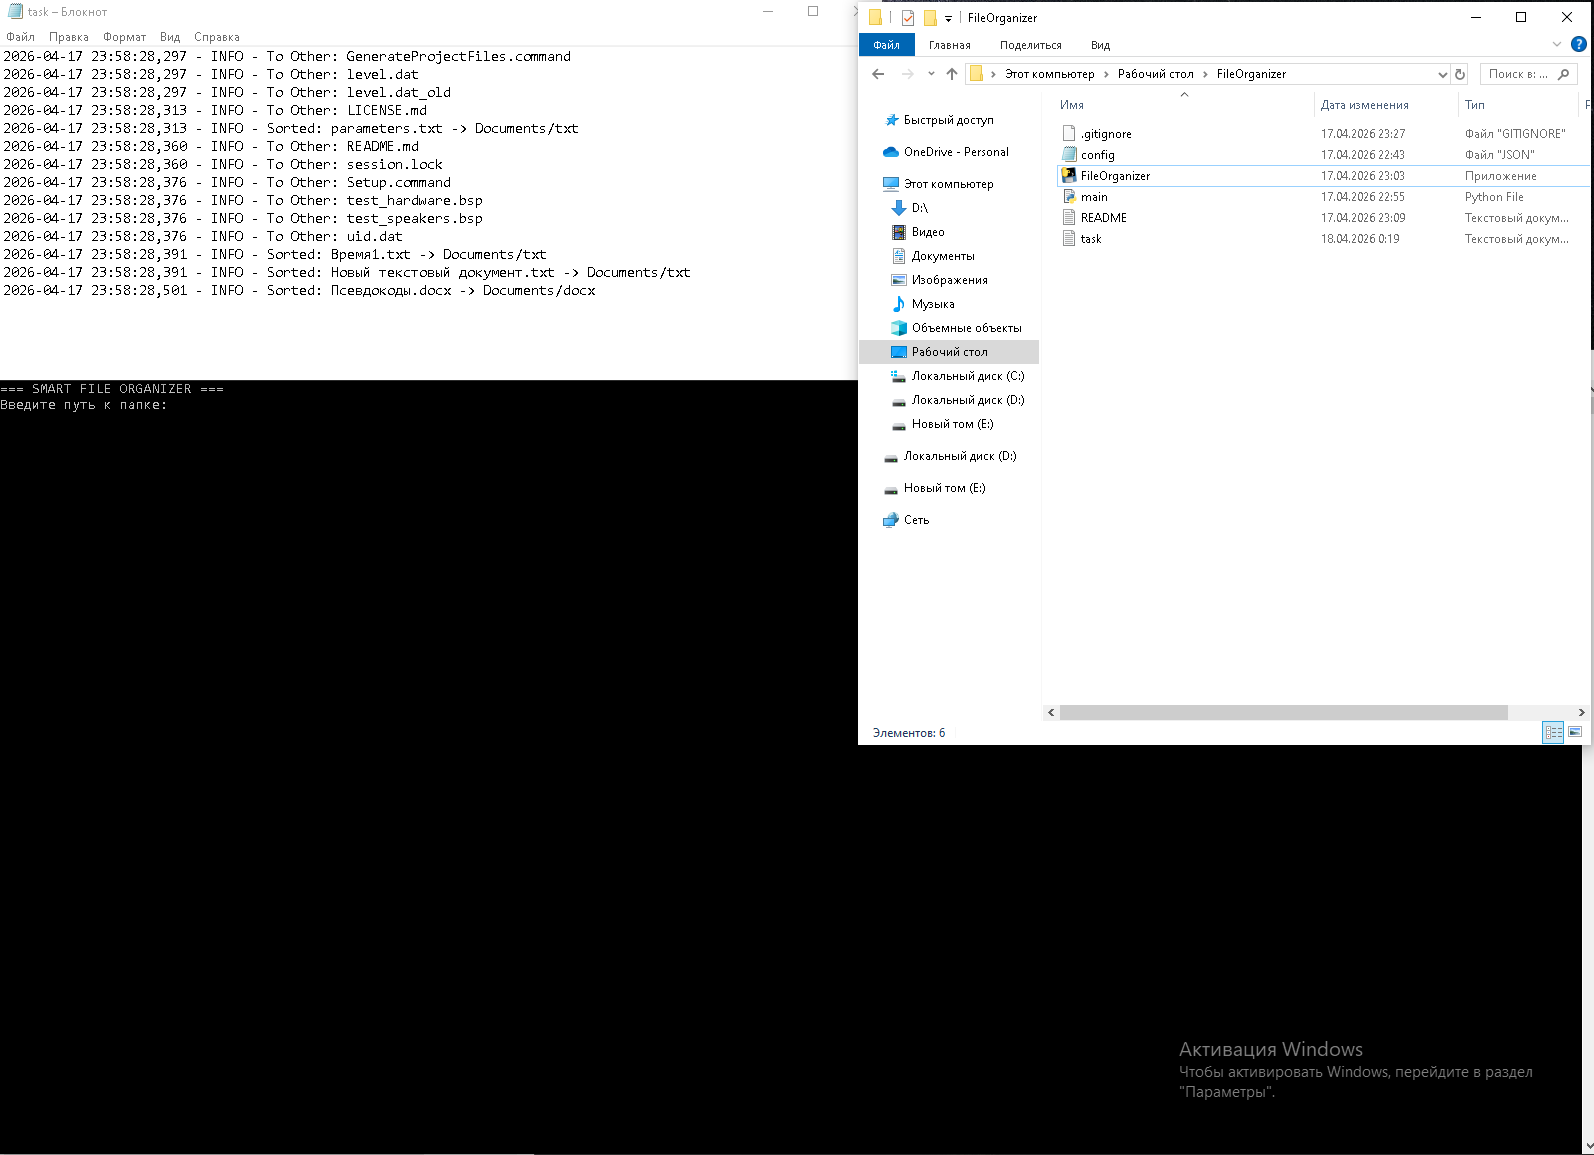Open the 'Главная' ribbon tab

pos(950,45)
